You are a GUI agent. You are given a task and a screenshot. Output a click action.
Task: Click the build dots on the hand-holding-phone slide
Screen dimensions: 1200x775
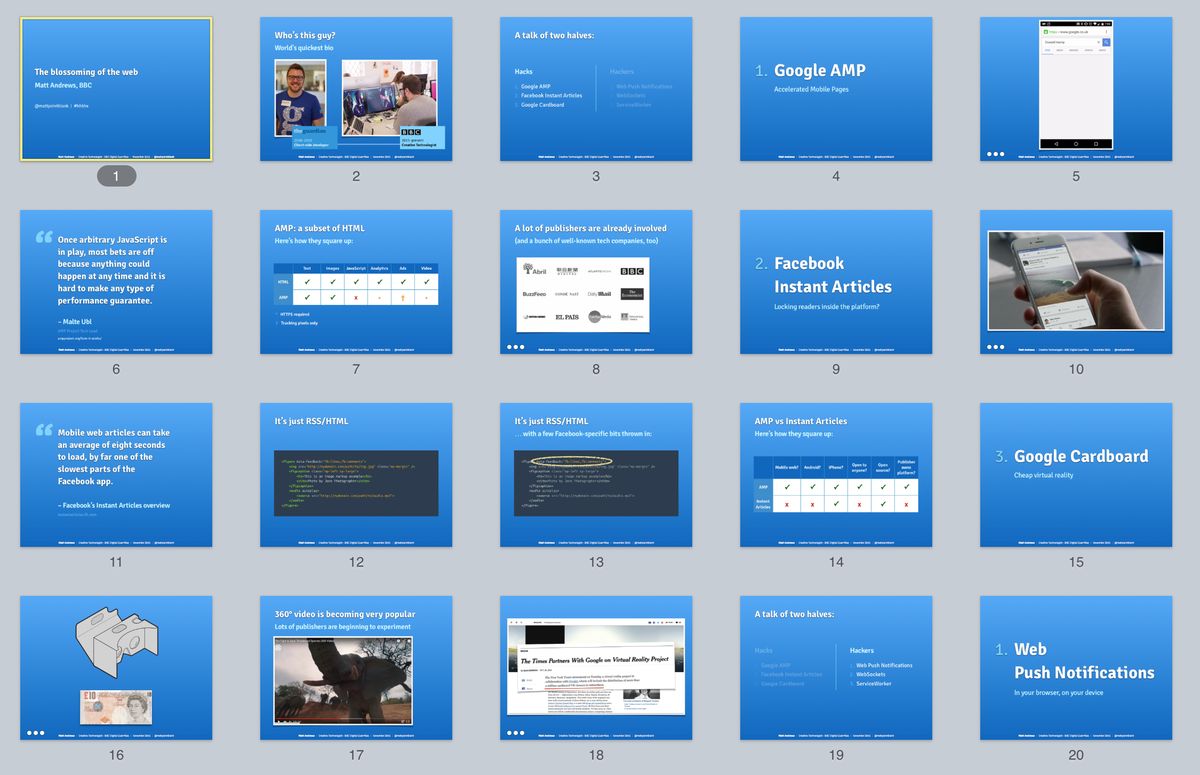tap(995, 347)
